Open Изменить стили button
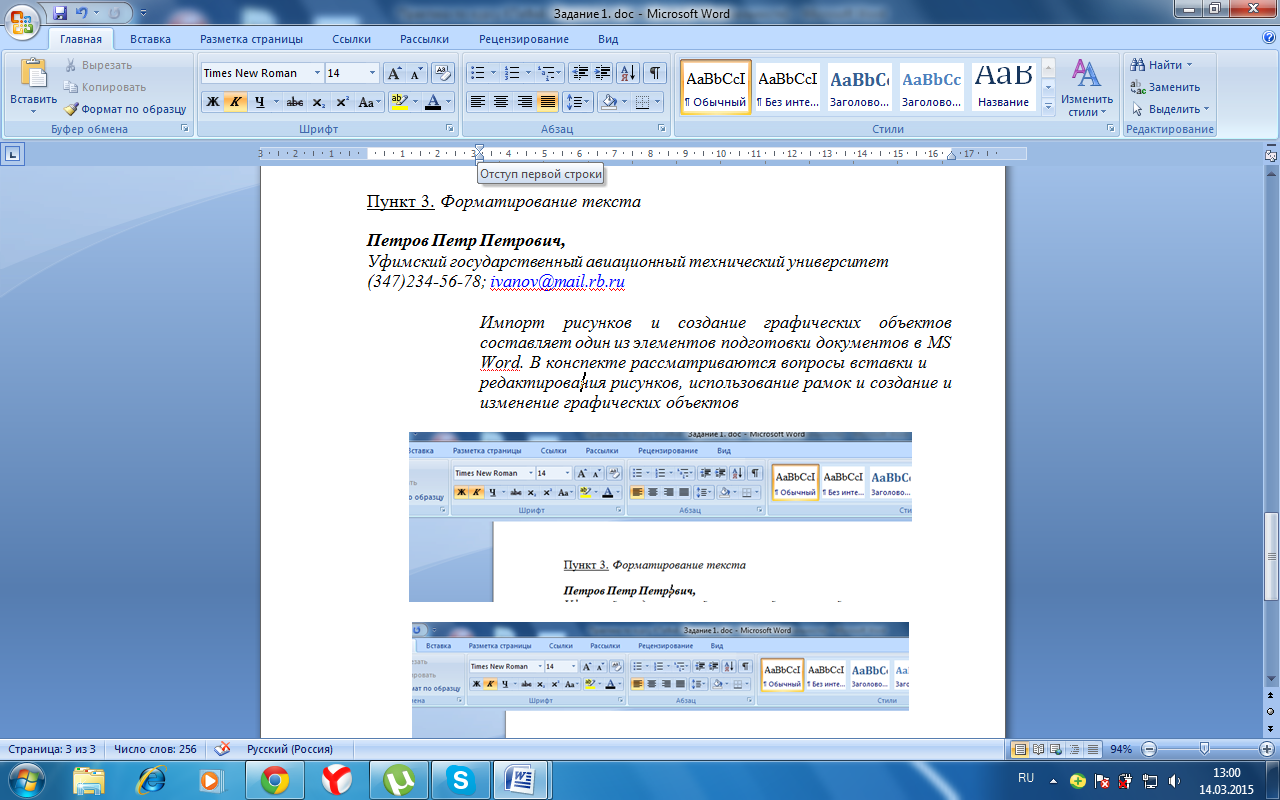The image size is (1280, 800). pyautogui.click(x=1087, y=87)
